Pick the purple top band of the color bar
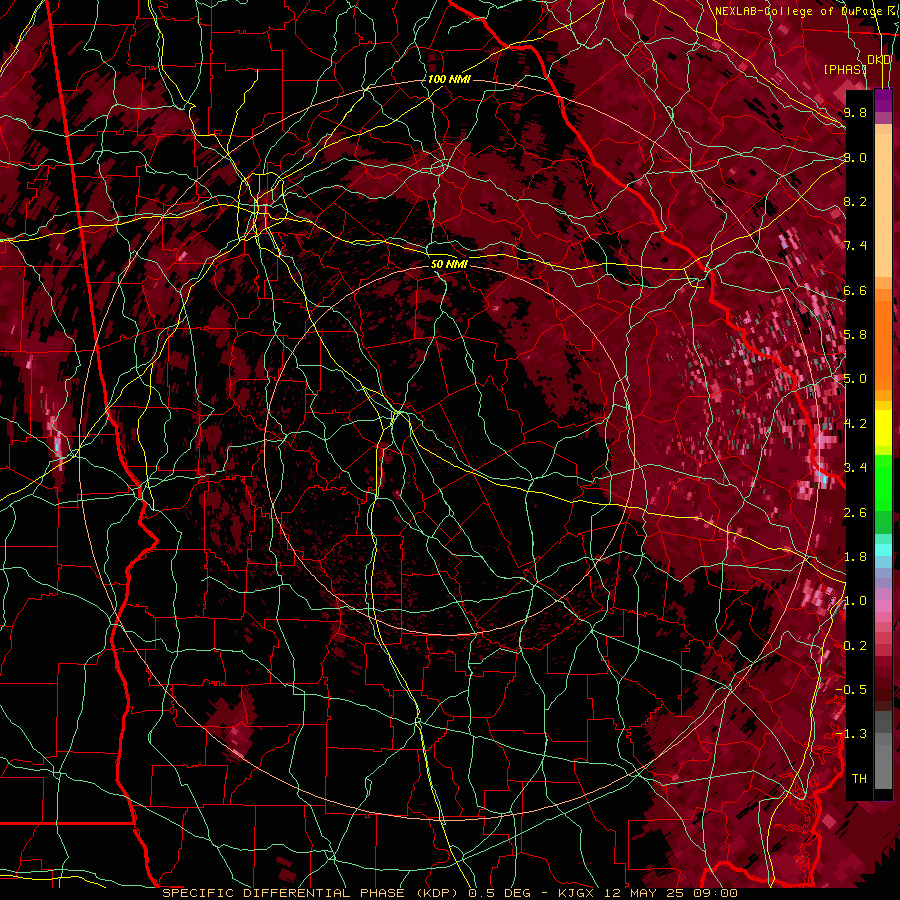 point(883,100)
